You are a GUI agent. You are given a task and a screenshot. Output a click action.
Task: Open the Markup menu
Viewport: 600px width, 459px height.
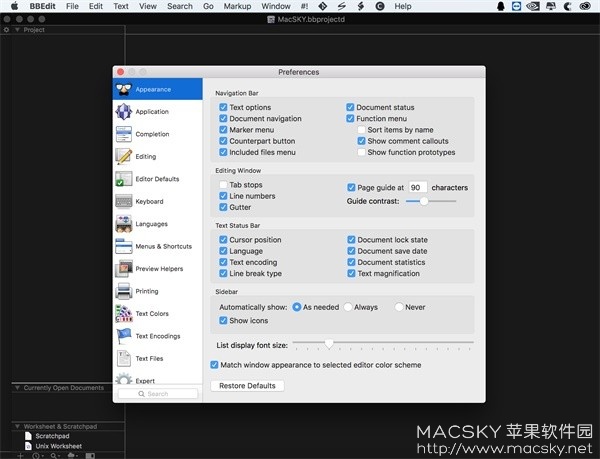[237, 6]
